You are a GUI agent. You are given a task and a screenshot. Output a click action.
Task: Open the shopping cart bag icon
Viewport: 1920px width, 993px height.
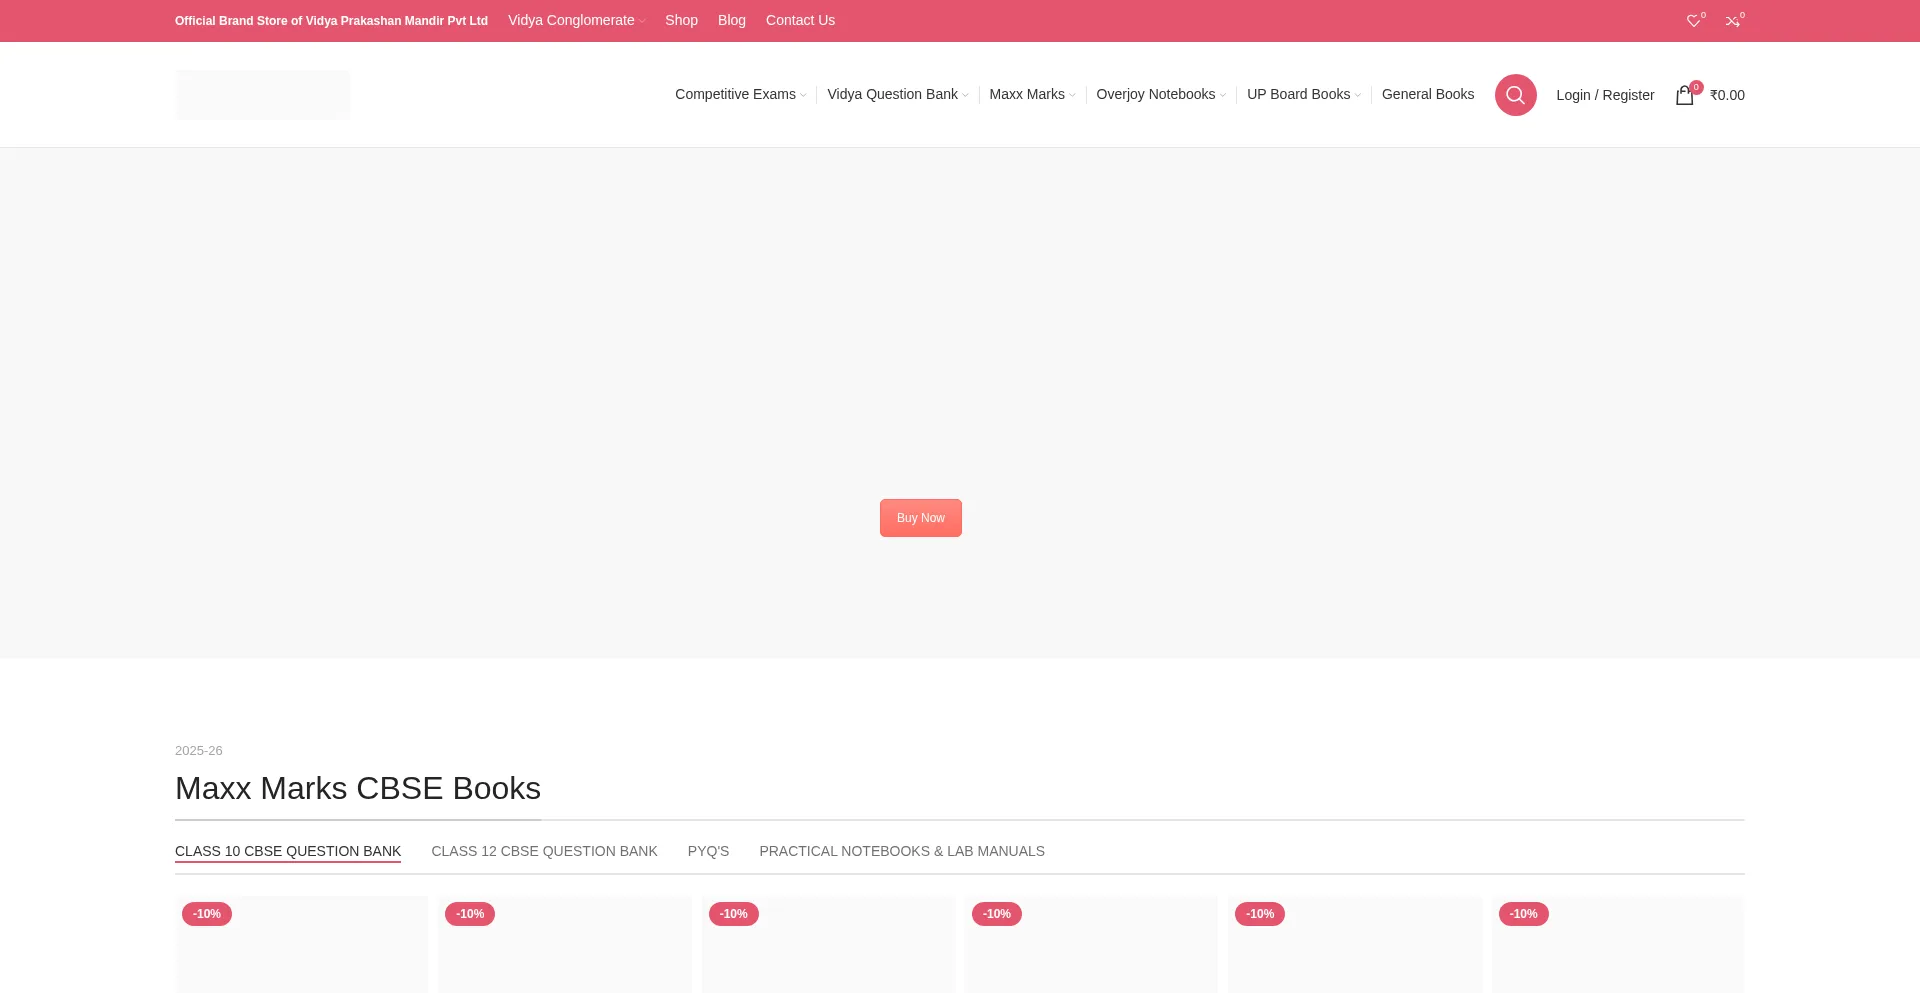tap(1684, 95)
